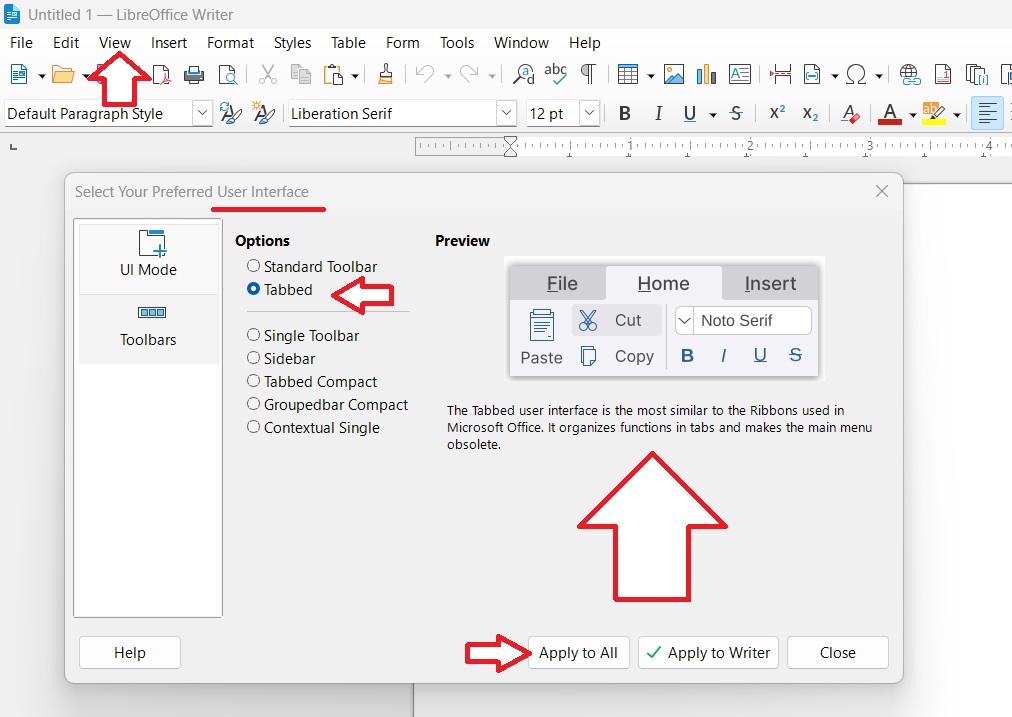Run the spelling check (abc icon)
The image size is (1012, 717).
[x=556, y=74]
